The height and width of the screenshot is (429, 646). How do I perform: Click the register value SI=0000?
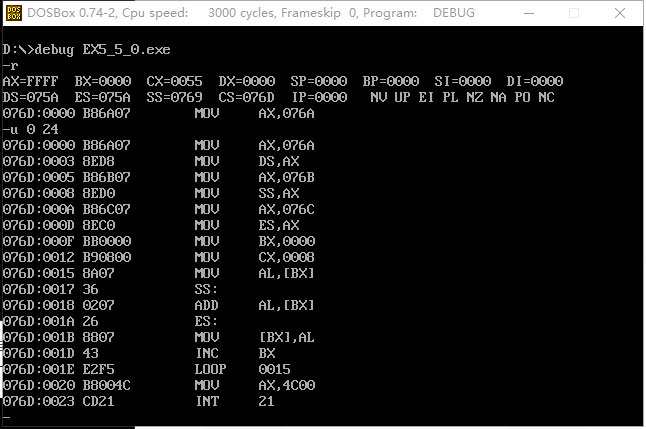point(462,81)
